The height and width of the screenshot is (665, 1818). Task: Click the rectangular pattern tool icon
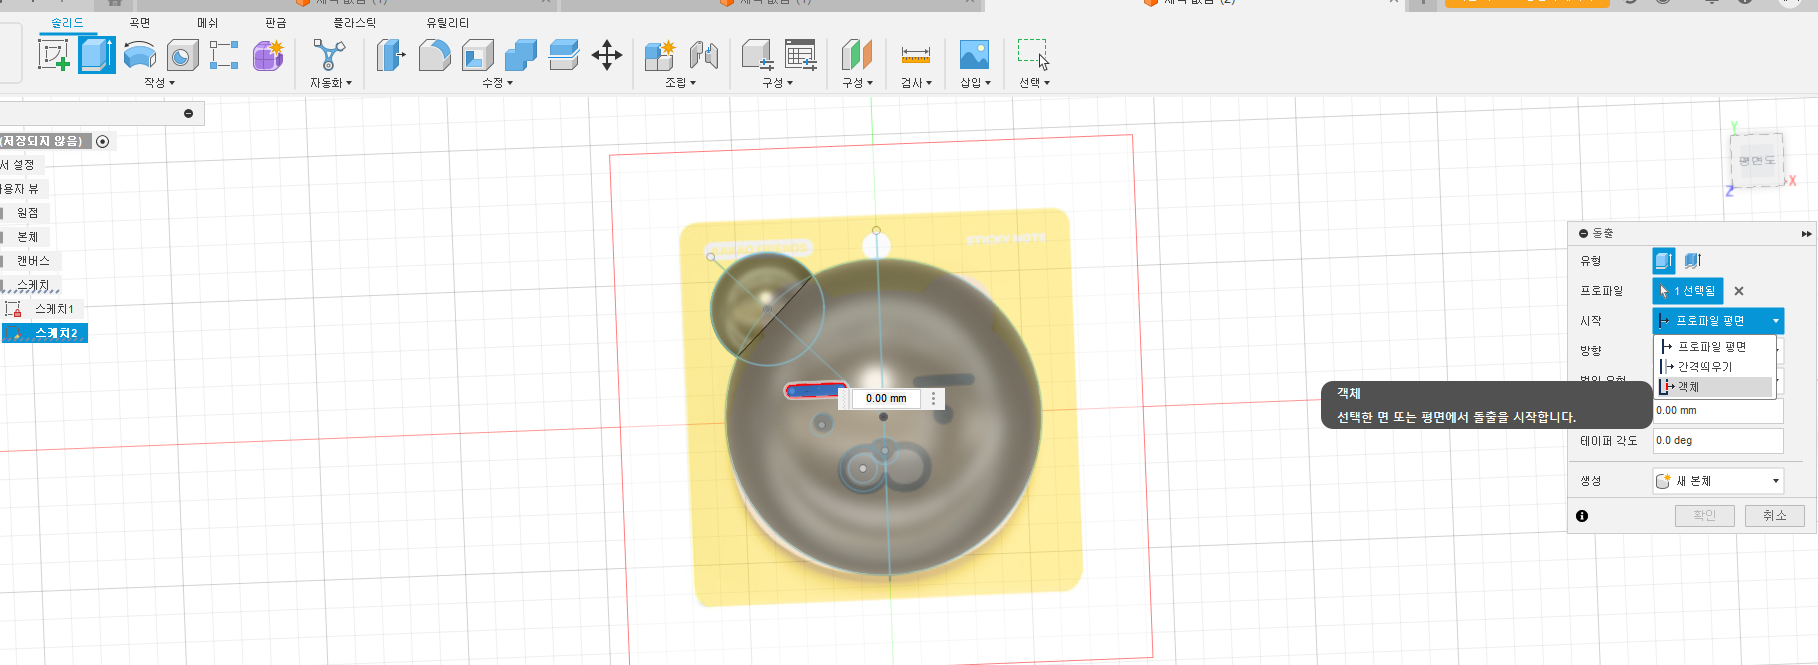pos(224,55)
